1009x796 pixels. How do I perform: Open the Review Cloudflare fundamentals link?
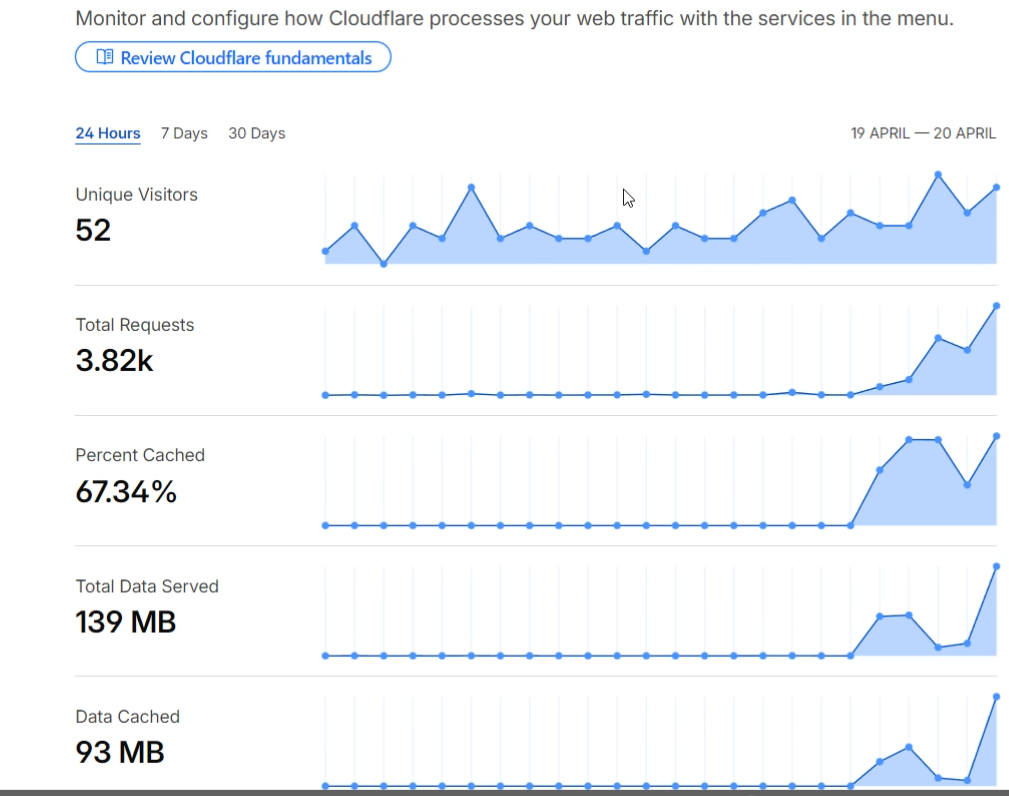(x=233, y=57)
